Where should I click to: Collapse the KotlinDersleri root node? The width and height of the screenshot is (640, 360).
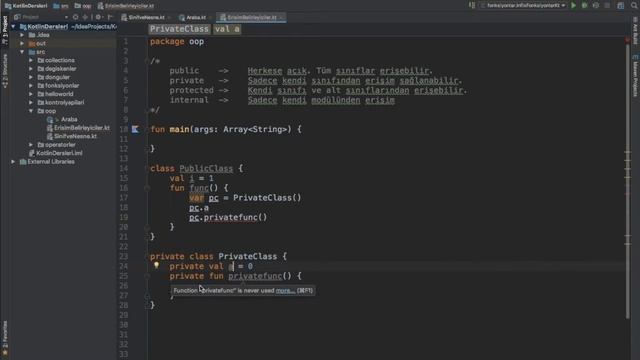[13, 27]
